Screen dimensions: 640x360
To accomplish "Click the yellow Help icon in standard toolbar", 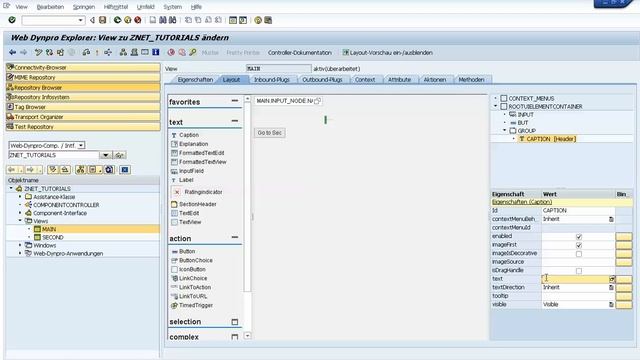I will point(258,20).
